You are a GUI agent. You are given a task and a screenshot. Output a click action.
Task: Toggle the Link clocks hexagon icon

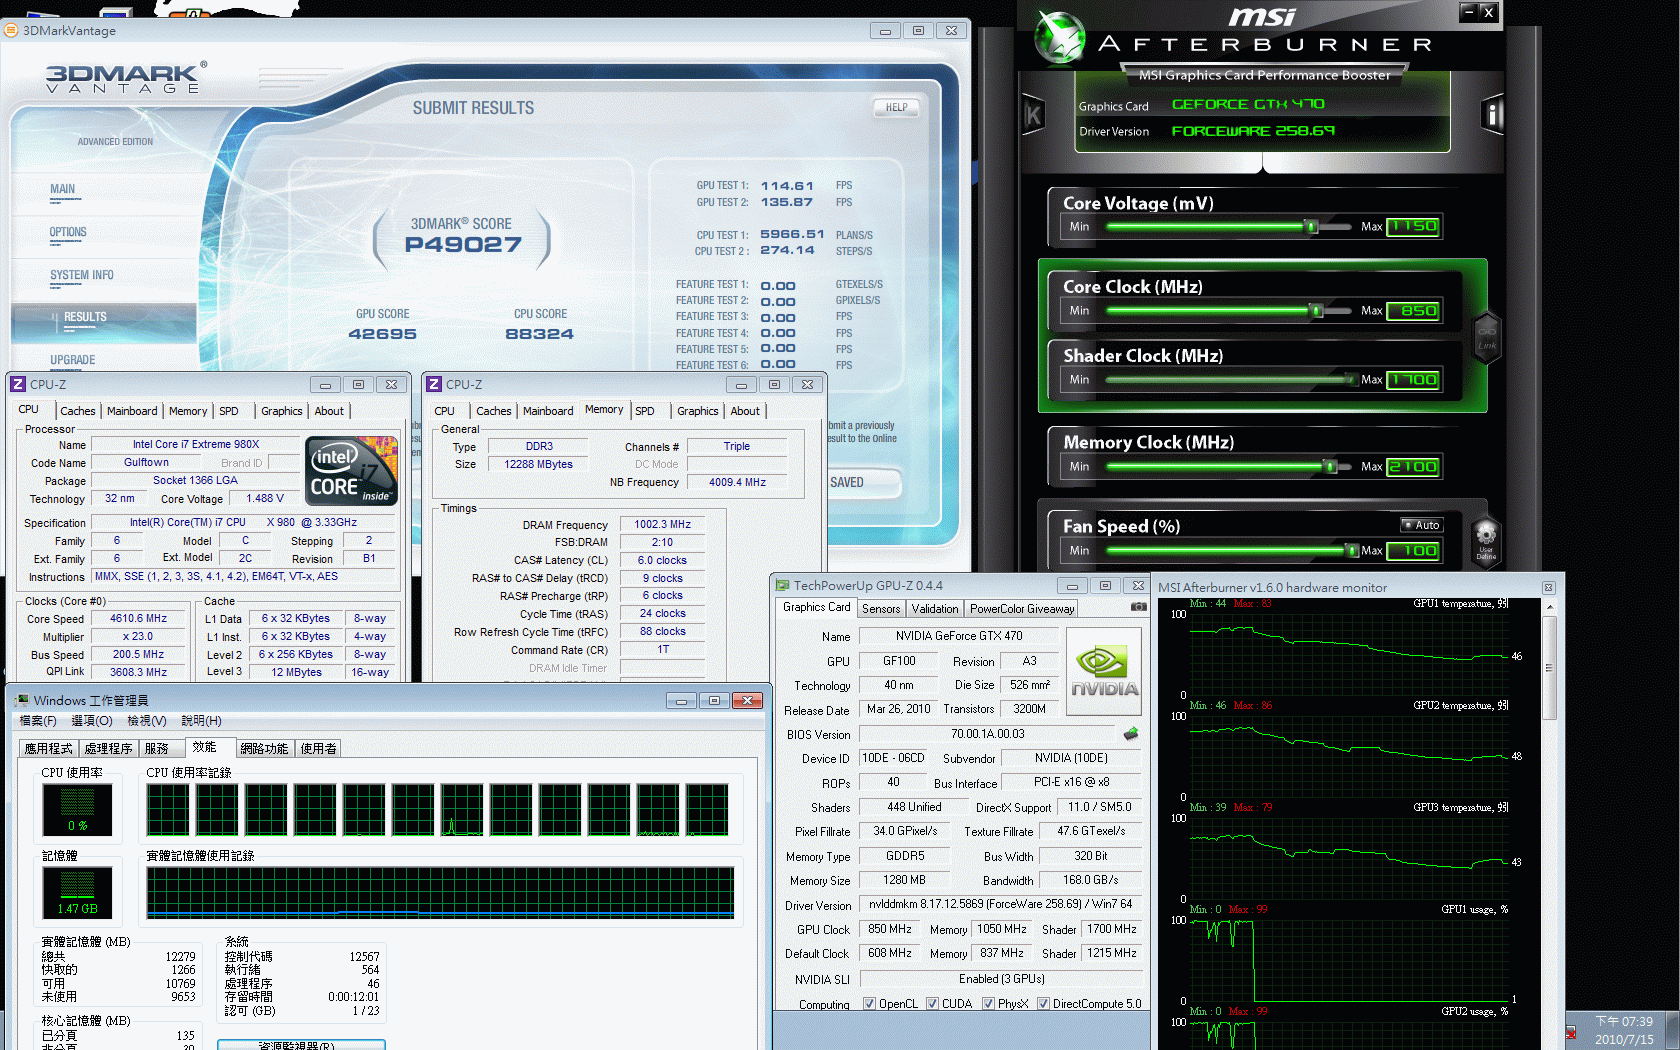tap(1487, 337)
